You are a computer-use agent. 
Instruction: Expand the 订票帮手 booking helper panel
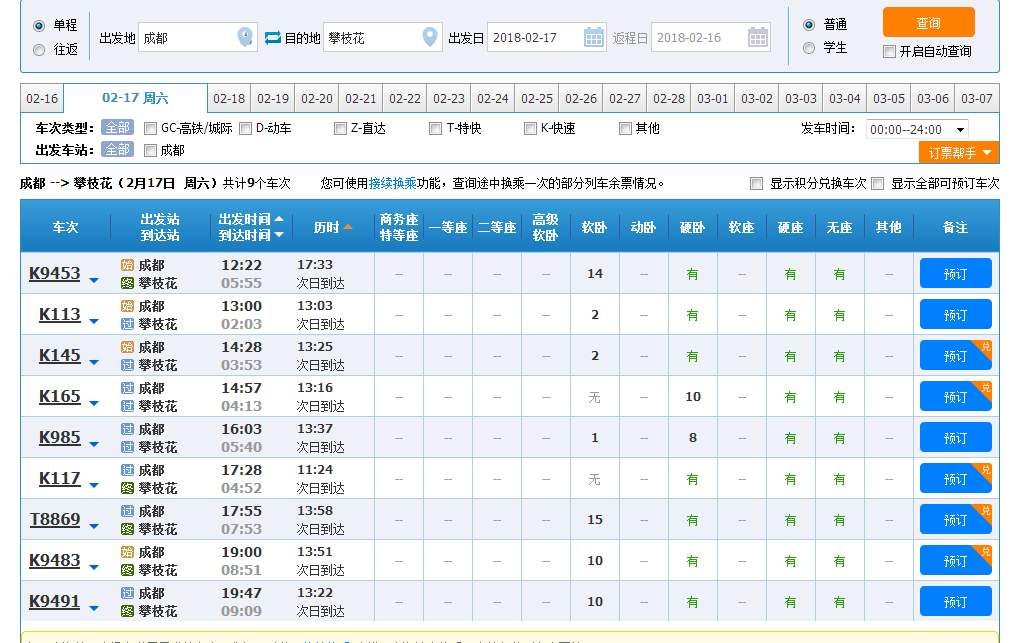(958, 153)
